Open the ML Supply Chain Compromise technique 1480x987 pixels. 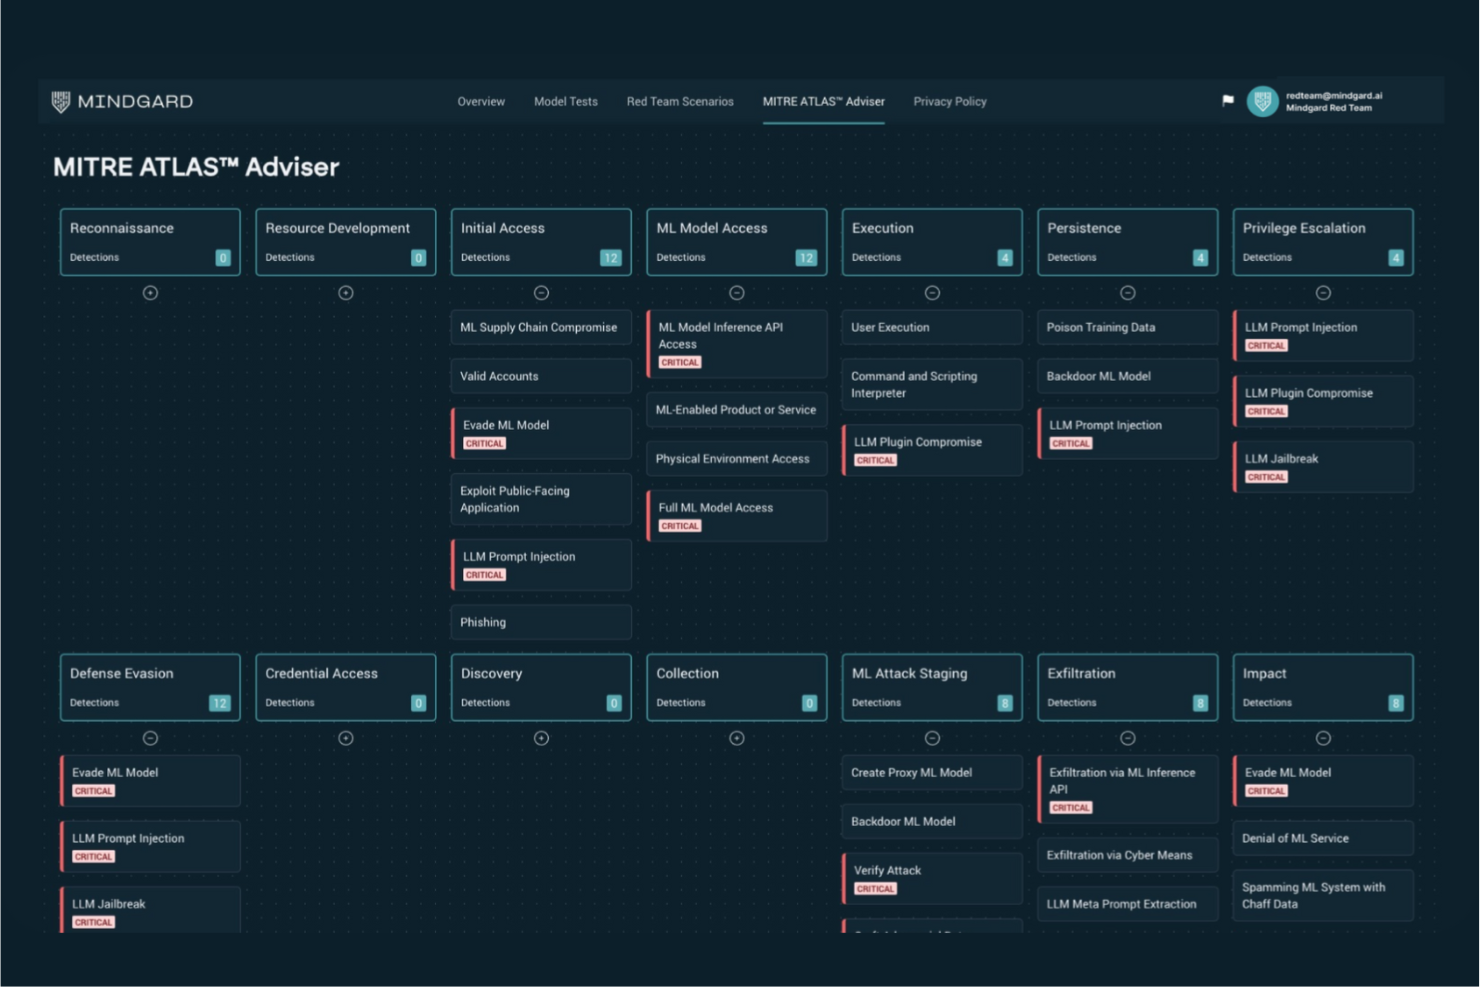click(x=541, y=327)
